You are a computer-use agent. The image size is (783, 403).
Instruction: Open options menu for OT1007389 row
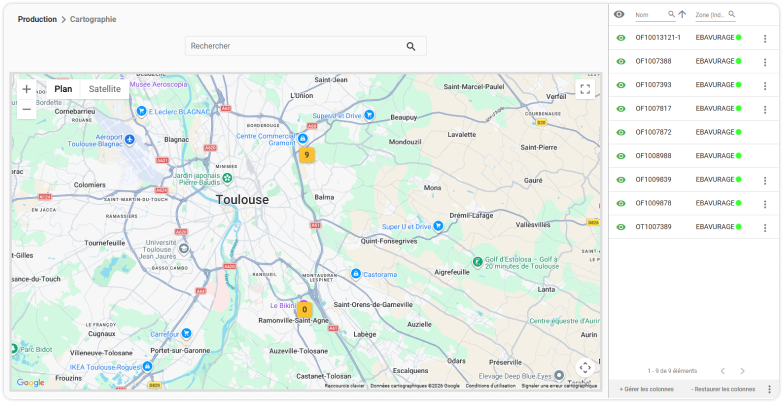point(765,228)
